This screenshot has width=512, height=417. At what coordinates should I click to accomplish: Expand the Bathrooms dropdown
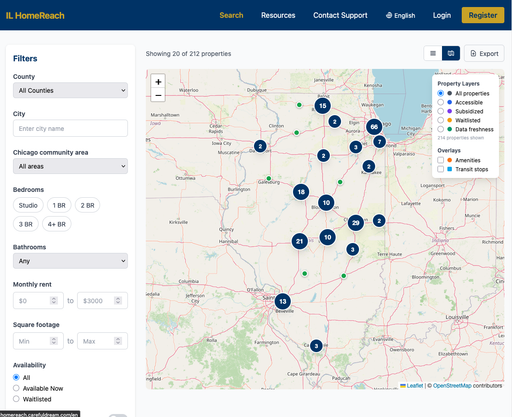pyautogui.click(x=70, y=261)
